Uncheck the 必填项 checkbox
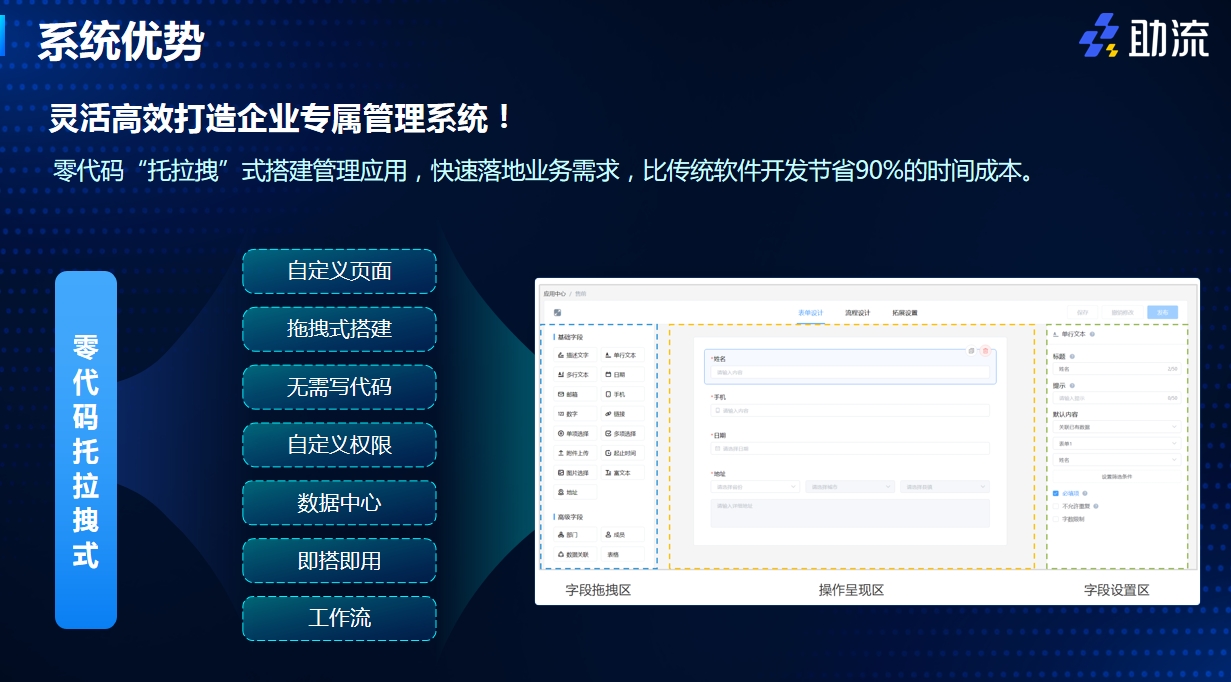 coord(1055,493)
